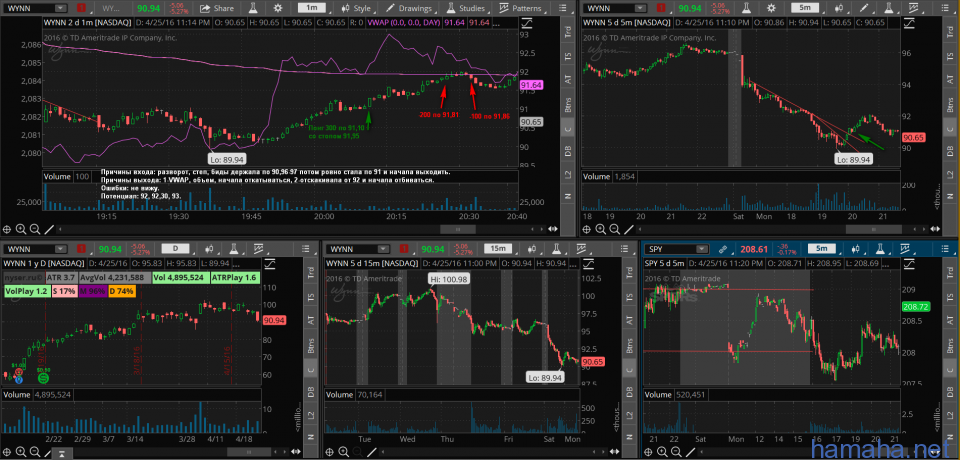
Task: Zoom out on the 1m chart
Action: [34, 229]
